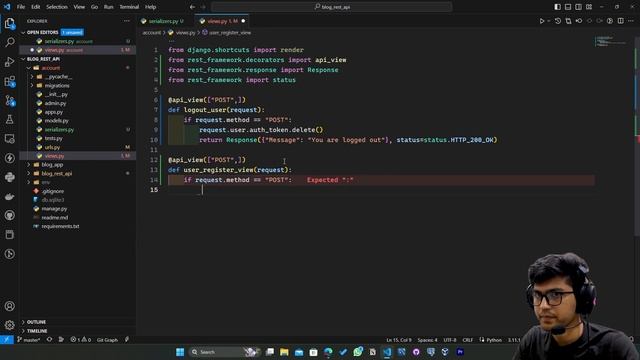Click the command center search box
This screenshot has width=640, height=360.
[x=331, y=7]
